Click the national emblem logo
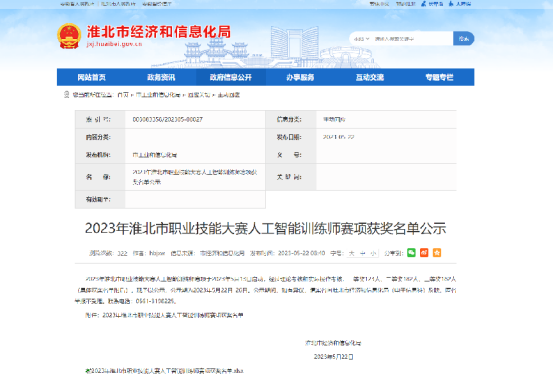Image resolution: width=554 pixels, height=388 pixels. 69,36
